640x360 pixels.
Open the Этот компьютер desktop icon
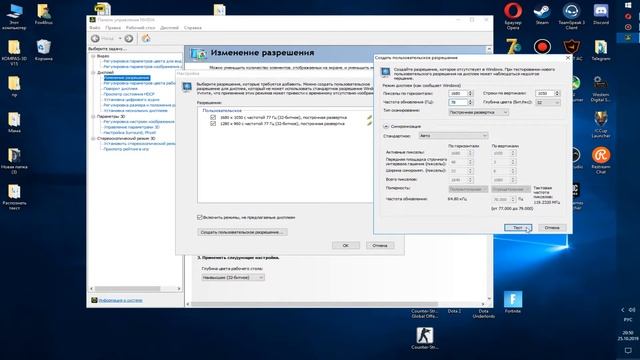(14, 16)
